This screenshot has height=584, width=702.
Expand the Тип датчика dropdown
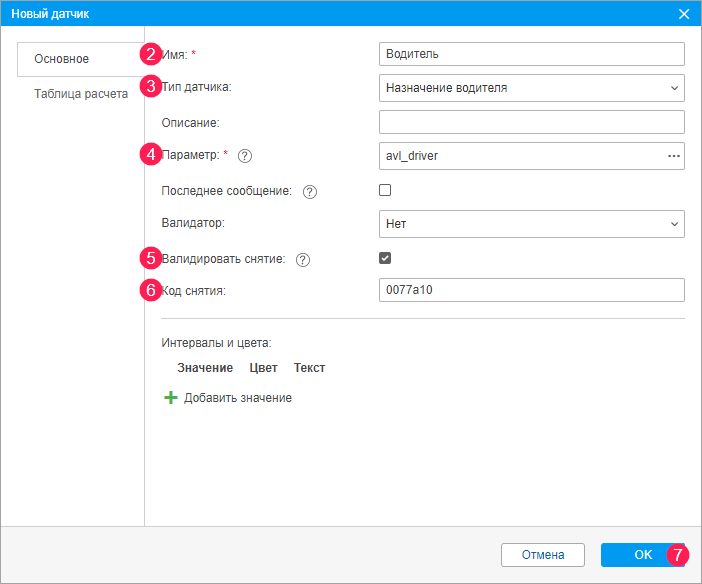coord(531,88)
